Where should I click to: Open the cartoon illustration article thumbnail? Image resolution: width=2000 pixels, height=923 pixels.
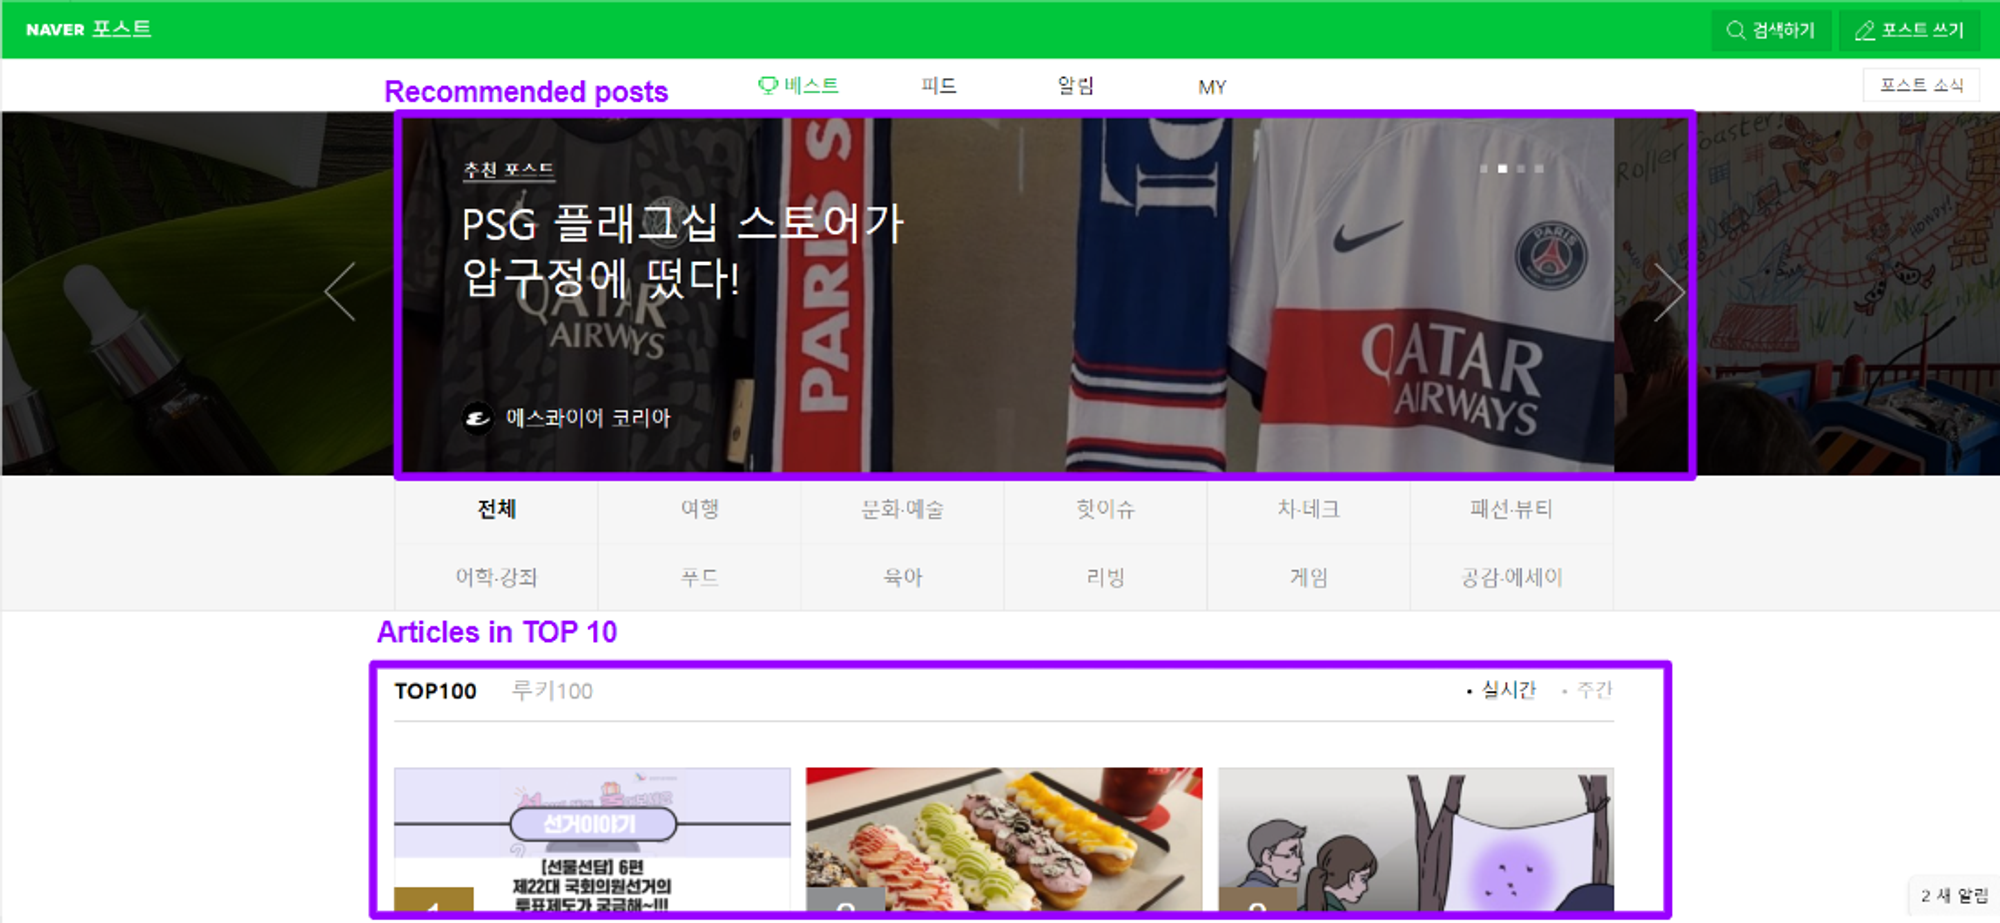point(1416,839)
